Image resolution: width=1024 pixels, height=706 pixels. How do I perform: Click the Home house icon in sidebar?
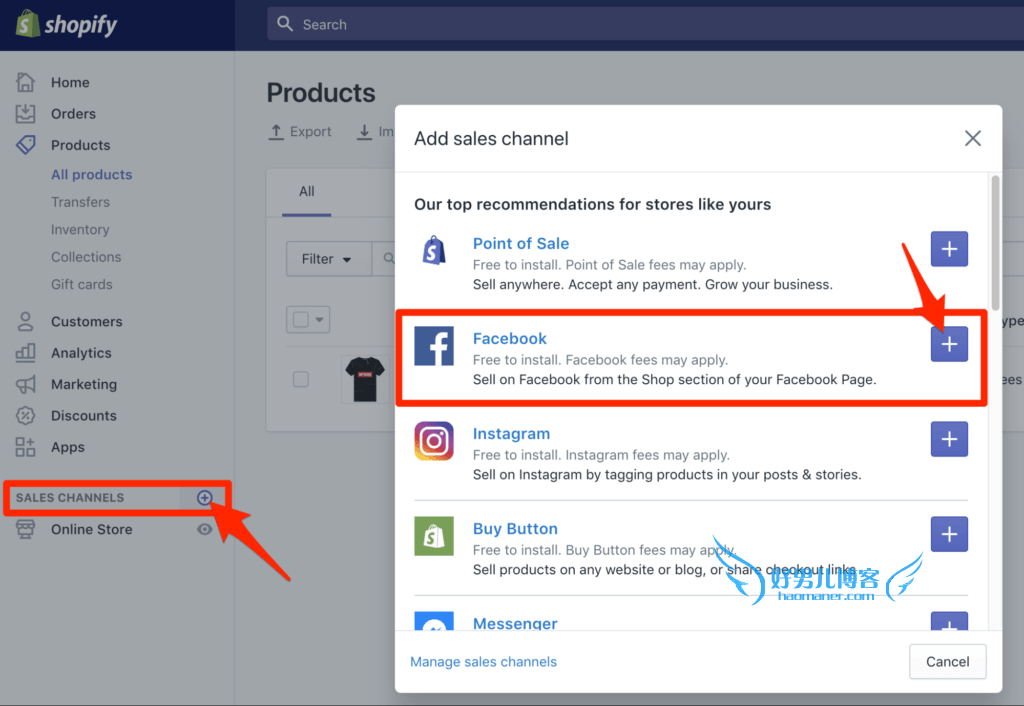[x=25, y=82]
